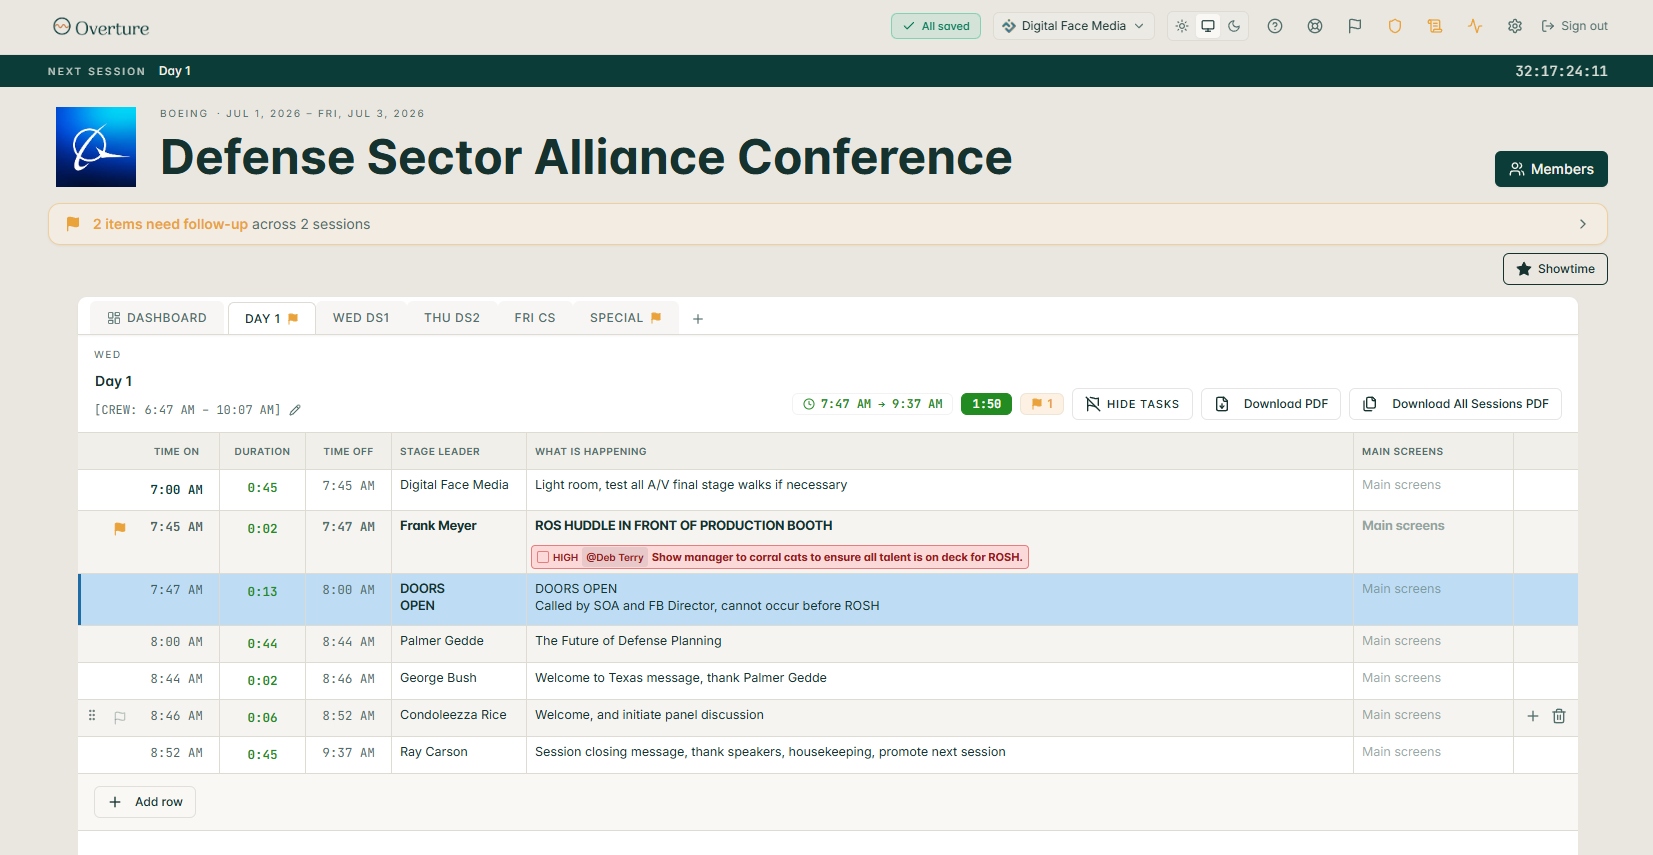The image size is (1653, 855).
Task: Click Boeing event thumbnail logo
Action: click(96, 147)
